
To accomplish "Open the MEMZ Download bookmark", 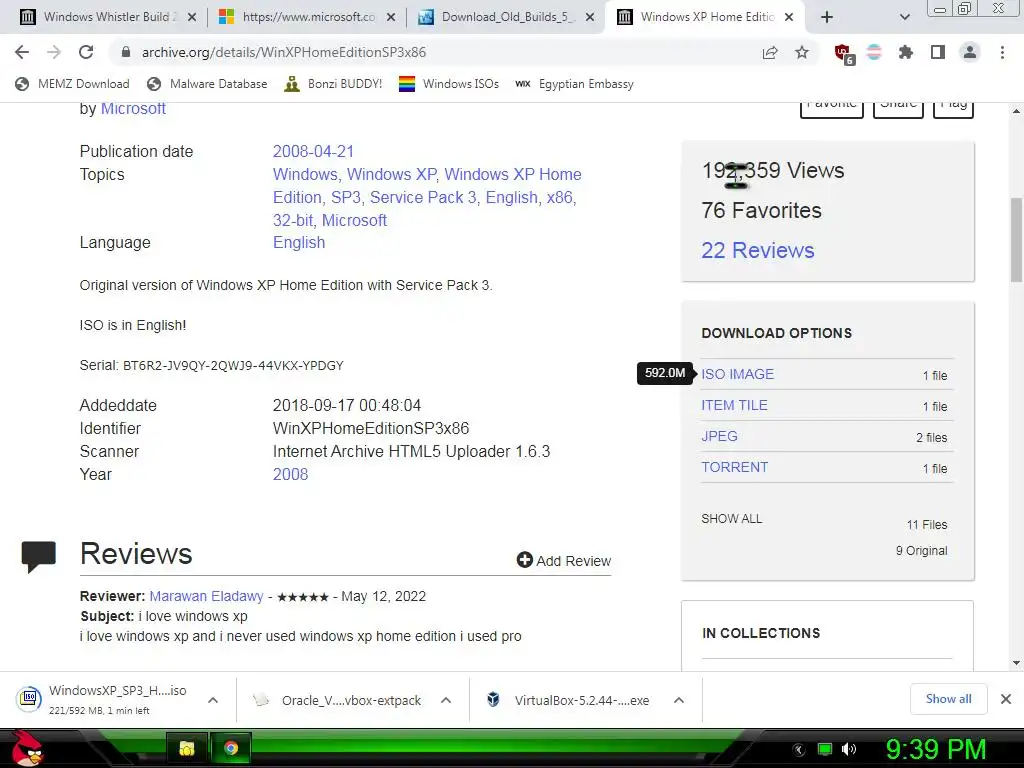I will 72,84.
